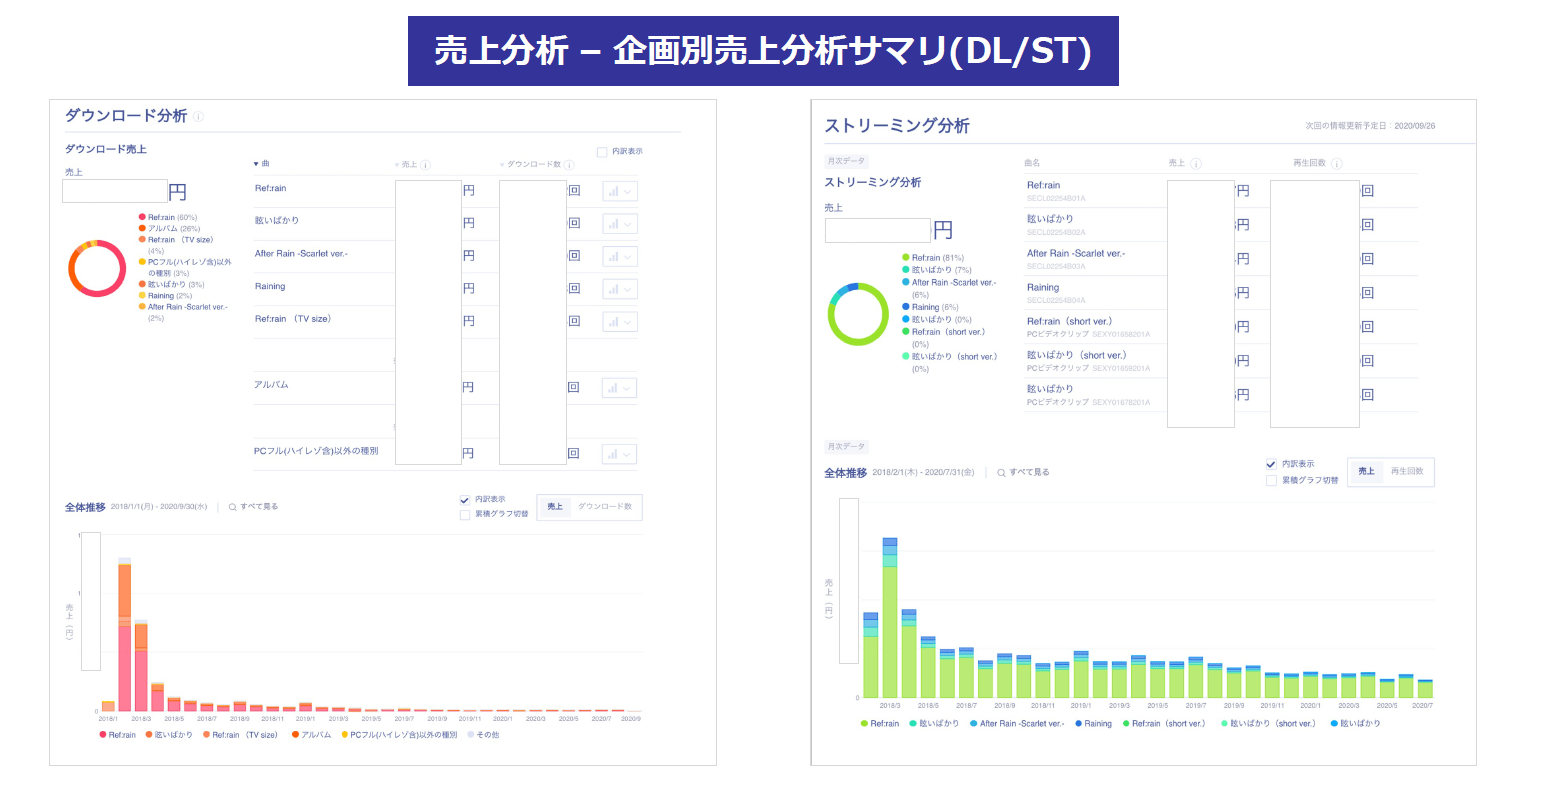Uncheck 内訳表示 in streaming trend section
The width and height of the screenshot is (1541, 788).
pyautogui.click(x=1271, y=464)
